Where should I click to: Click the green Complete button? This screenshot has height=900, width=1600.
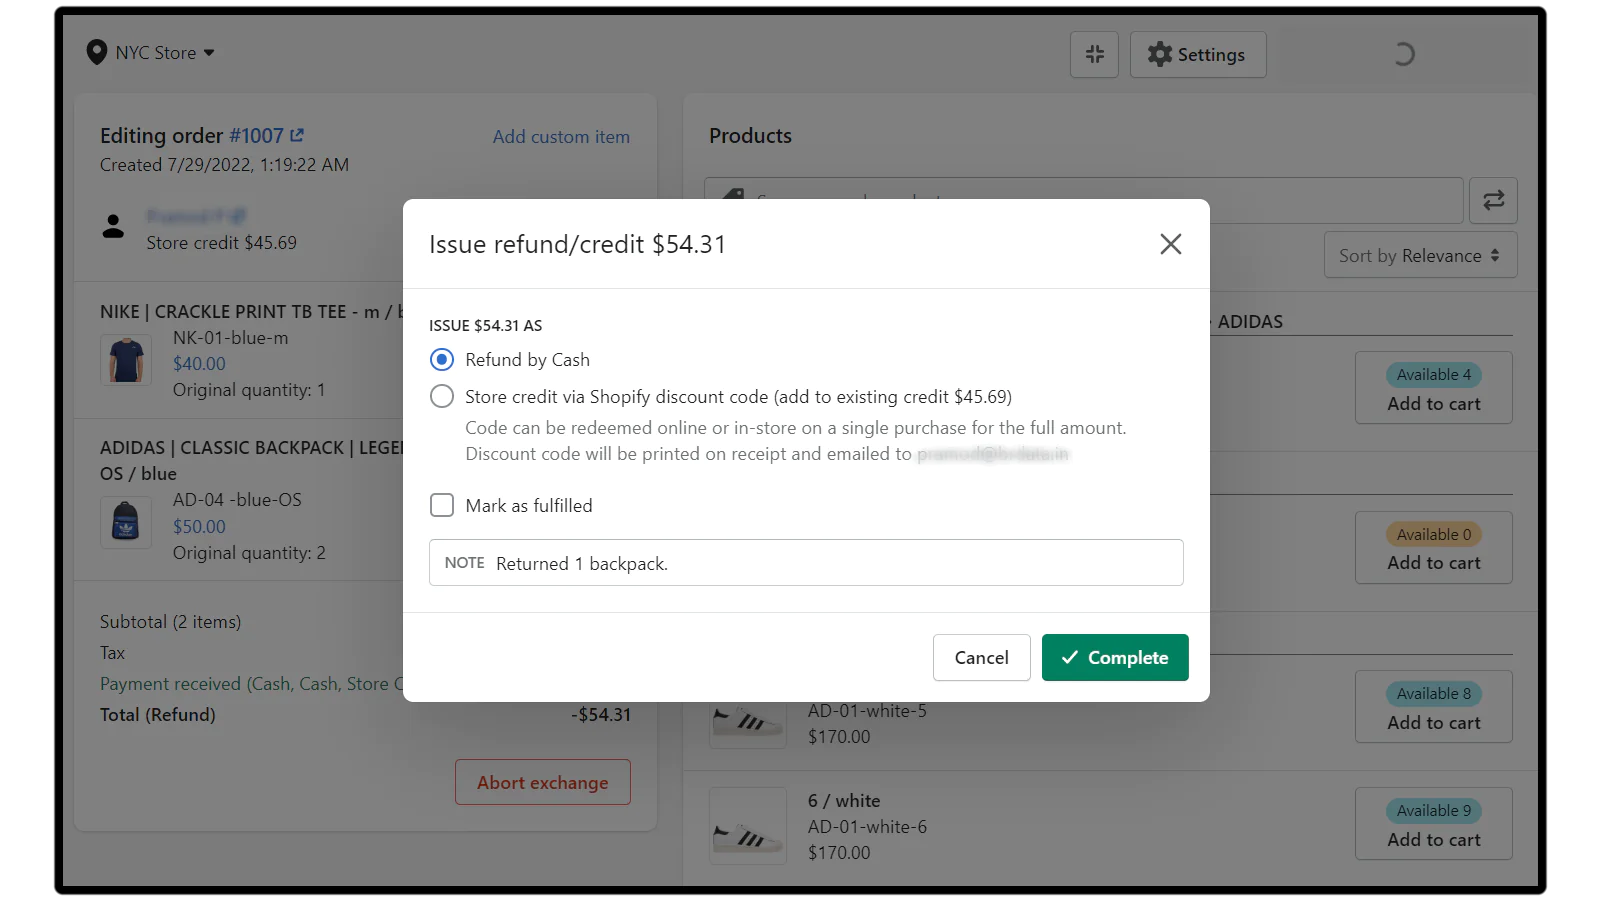pyautogui.click(x=1114, y=658)
